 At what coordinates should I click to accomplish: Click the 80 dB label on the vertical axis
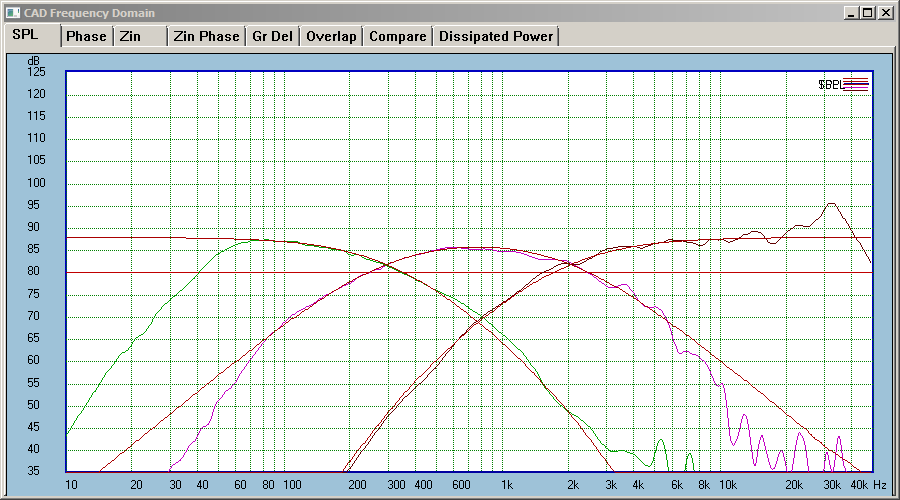point(33,271)
